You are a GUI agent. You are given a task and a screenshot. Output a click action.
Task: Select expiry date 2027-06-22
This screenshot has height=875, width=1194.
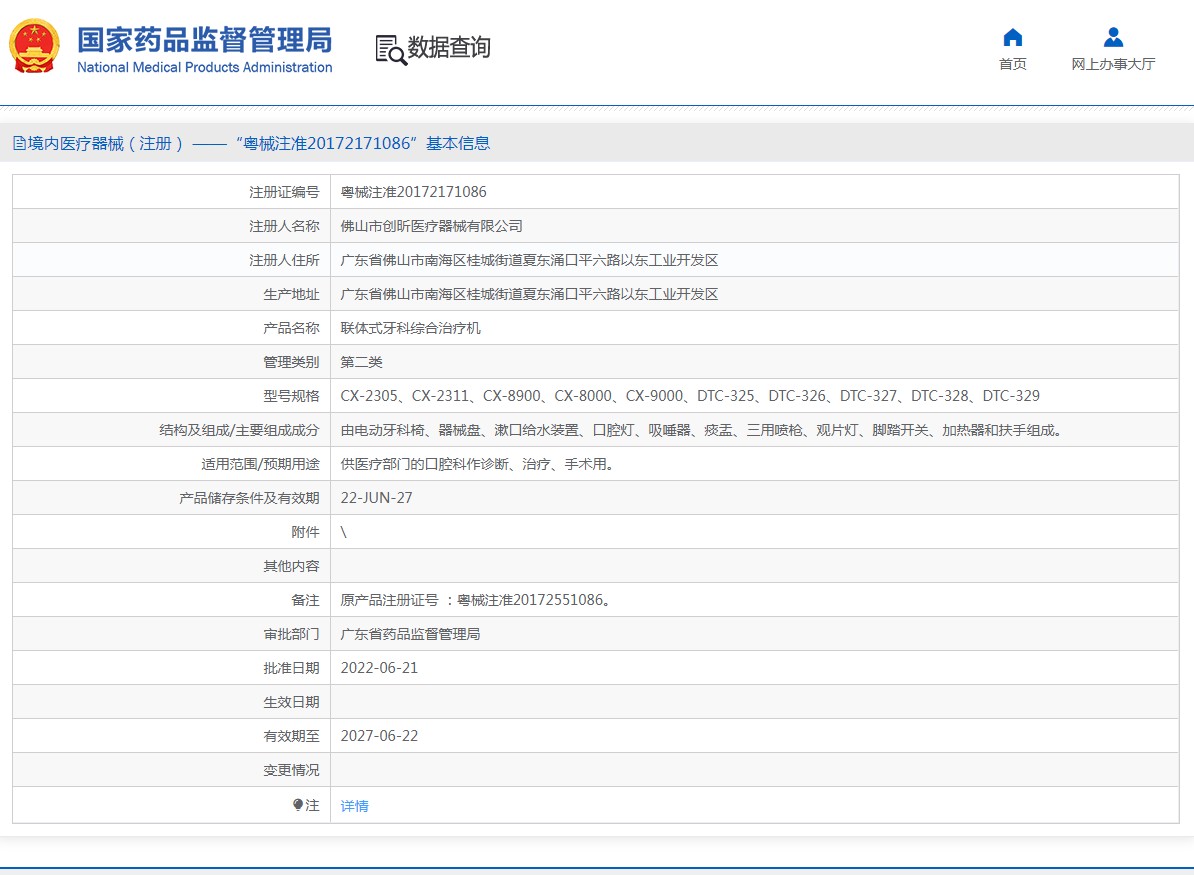point(379,736)
